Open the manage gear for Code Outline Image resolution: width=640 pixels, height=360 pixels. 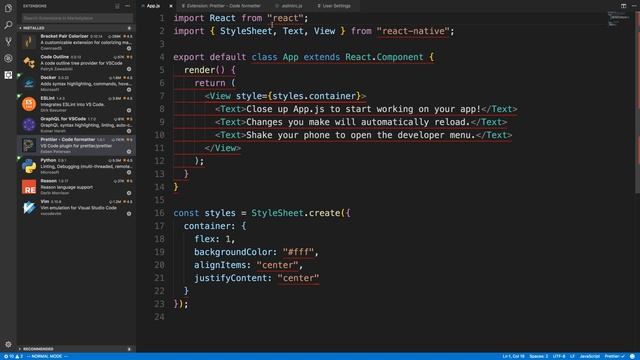pyautogui.click(x=129, y=69)
